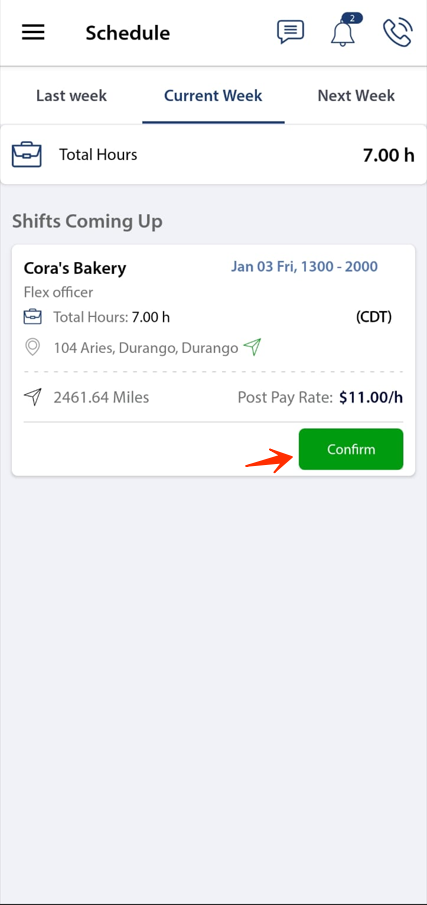
Task: Tap the green navigation arrow by address
Action: pyautogui.click(x=252, y=347)
